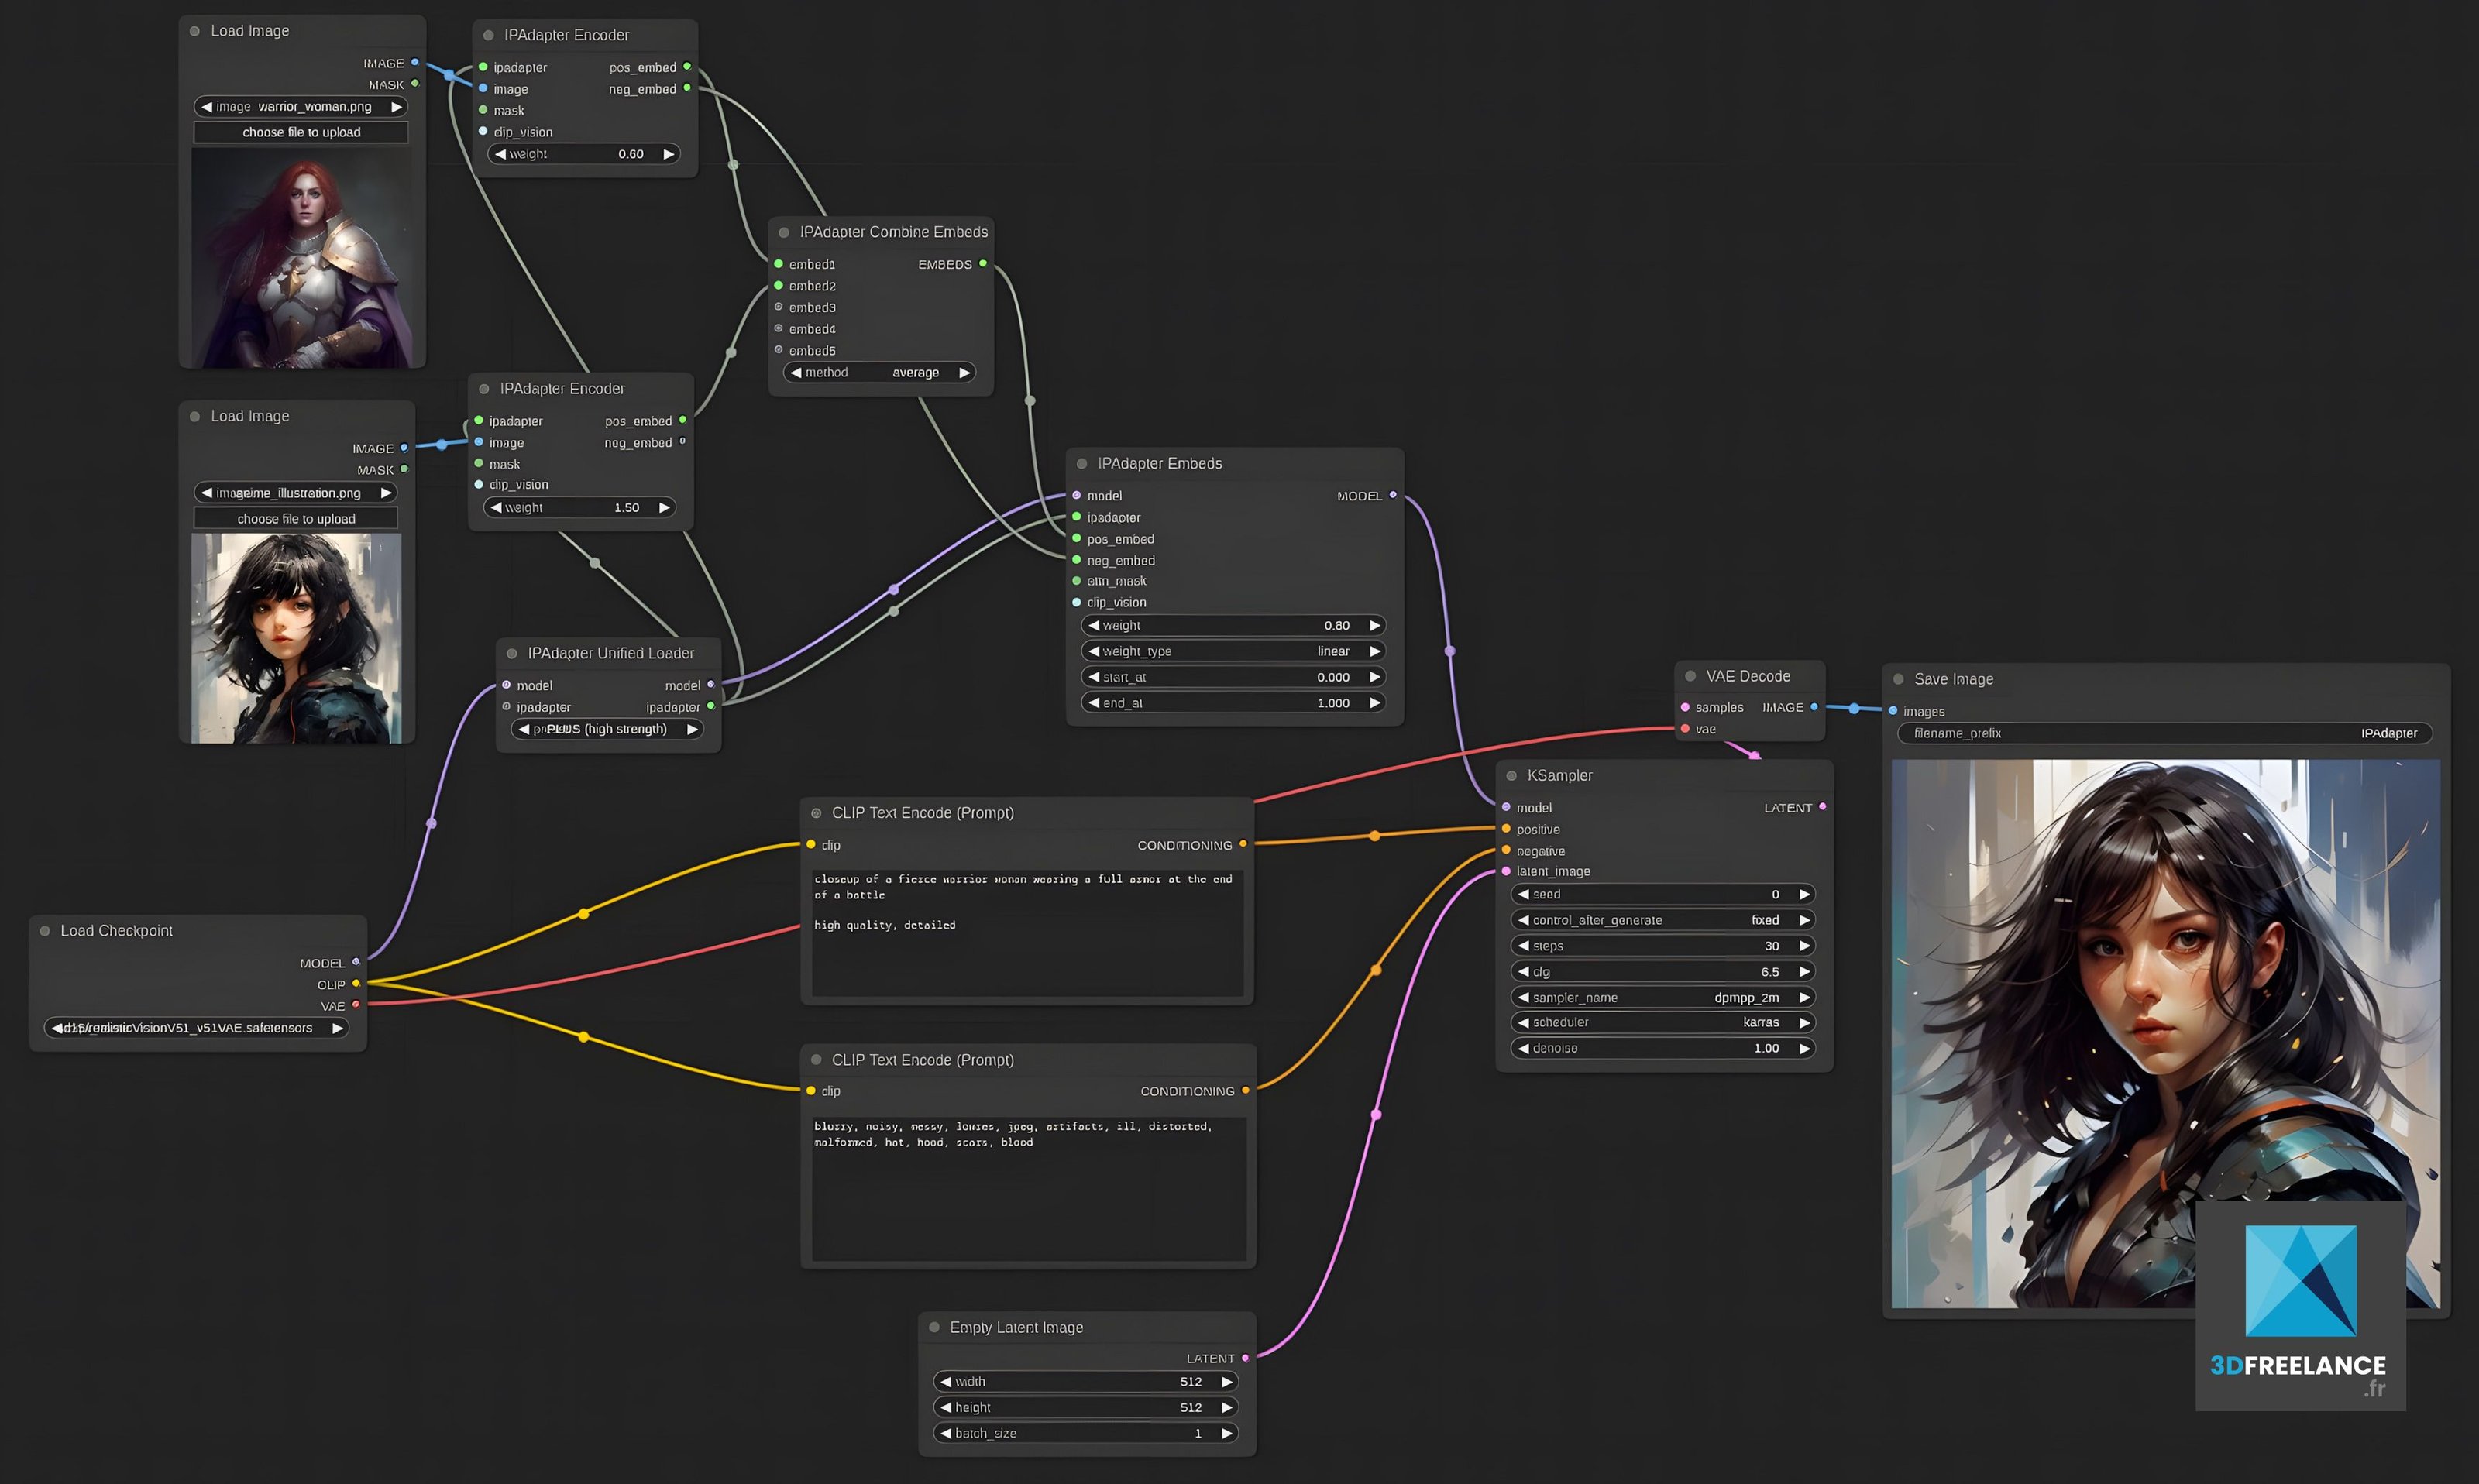Click the samples input socket on VAE Decode
The width and height of the screenshot is (2479, 1484).
(1685, 707)
